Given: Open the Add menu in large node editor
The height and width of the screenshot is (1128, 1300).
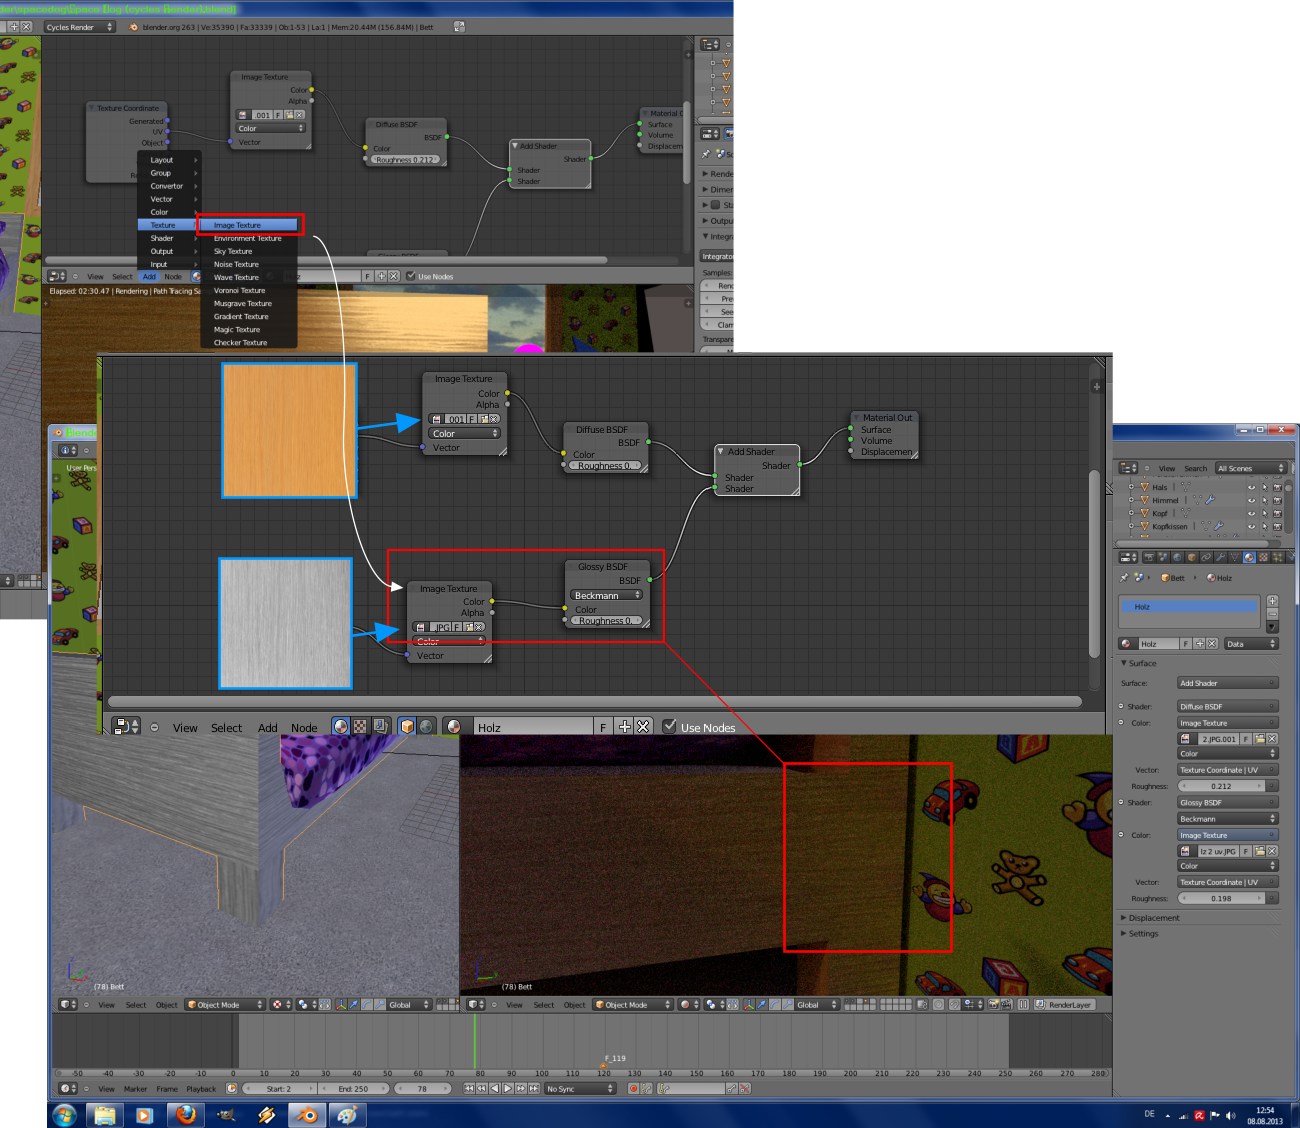Looking at the screenshot, I should pyautogui.click(x=267, y=728).
